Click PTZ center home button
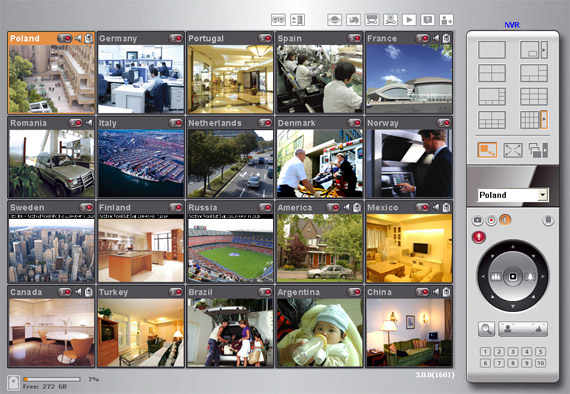Image resolution: width=570 pixels, height=394 pixels. point(513,277)
